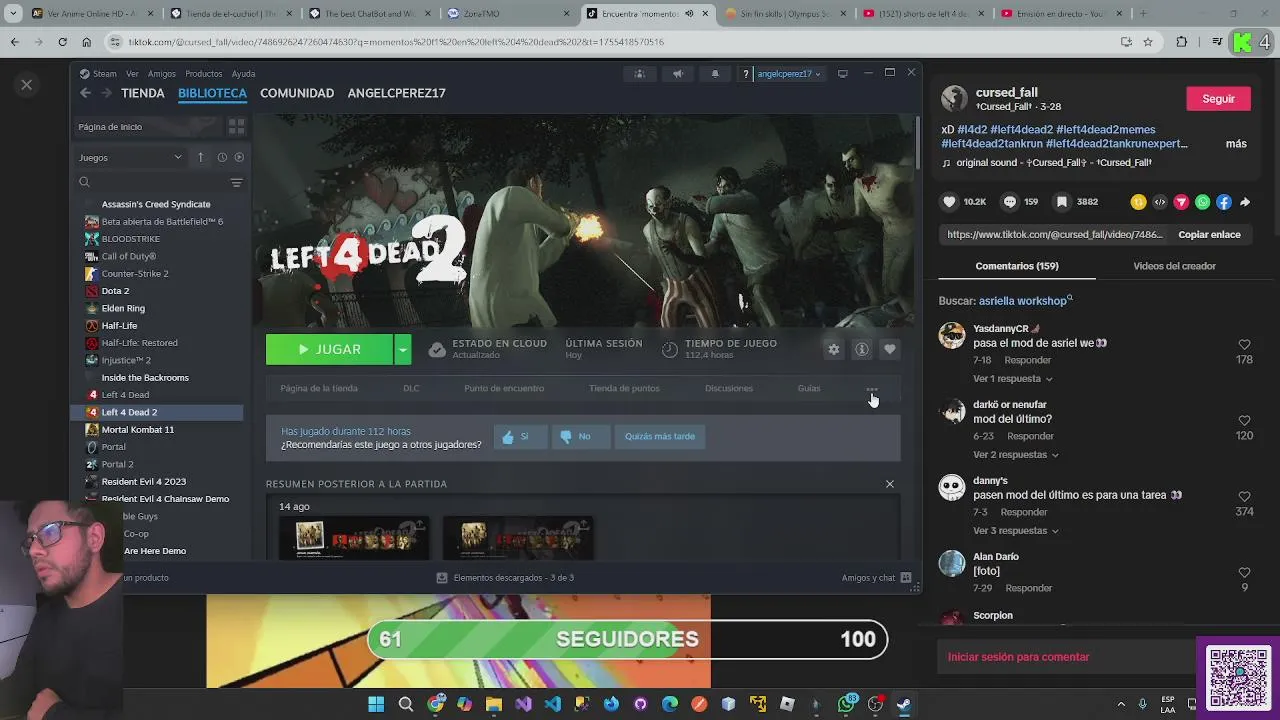The width and height of the screenshot is (1280, 720).
Task: Select Elden Ring in library list
Action: tap(123, 308)
